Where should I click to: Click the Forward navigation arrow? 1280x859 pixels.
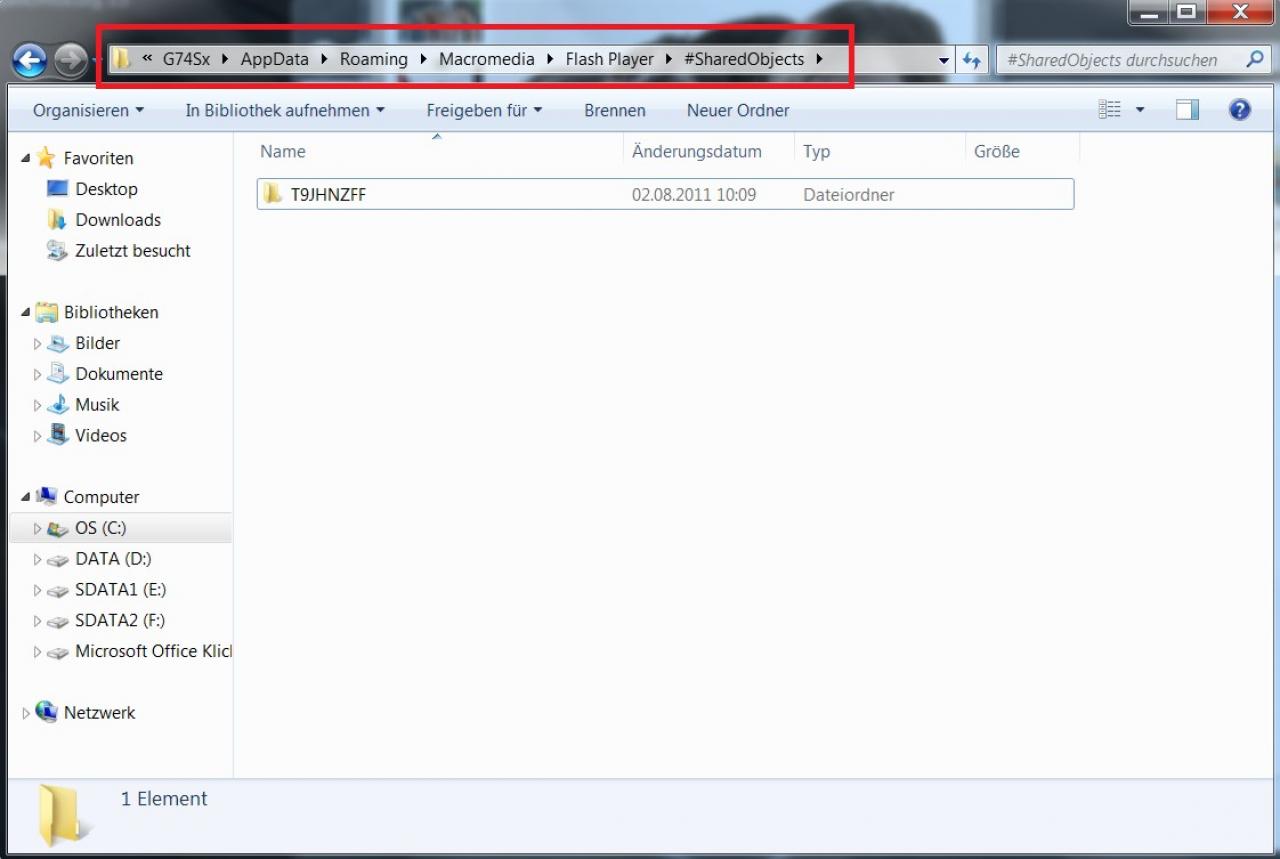click(x=70, y=60)
